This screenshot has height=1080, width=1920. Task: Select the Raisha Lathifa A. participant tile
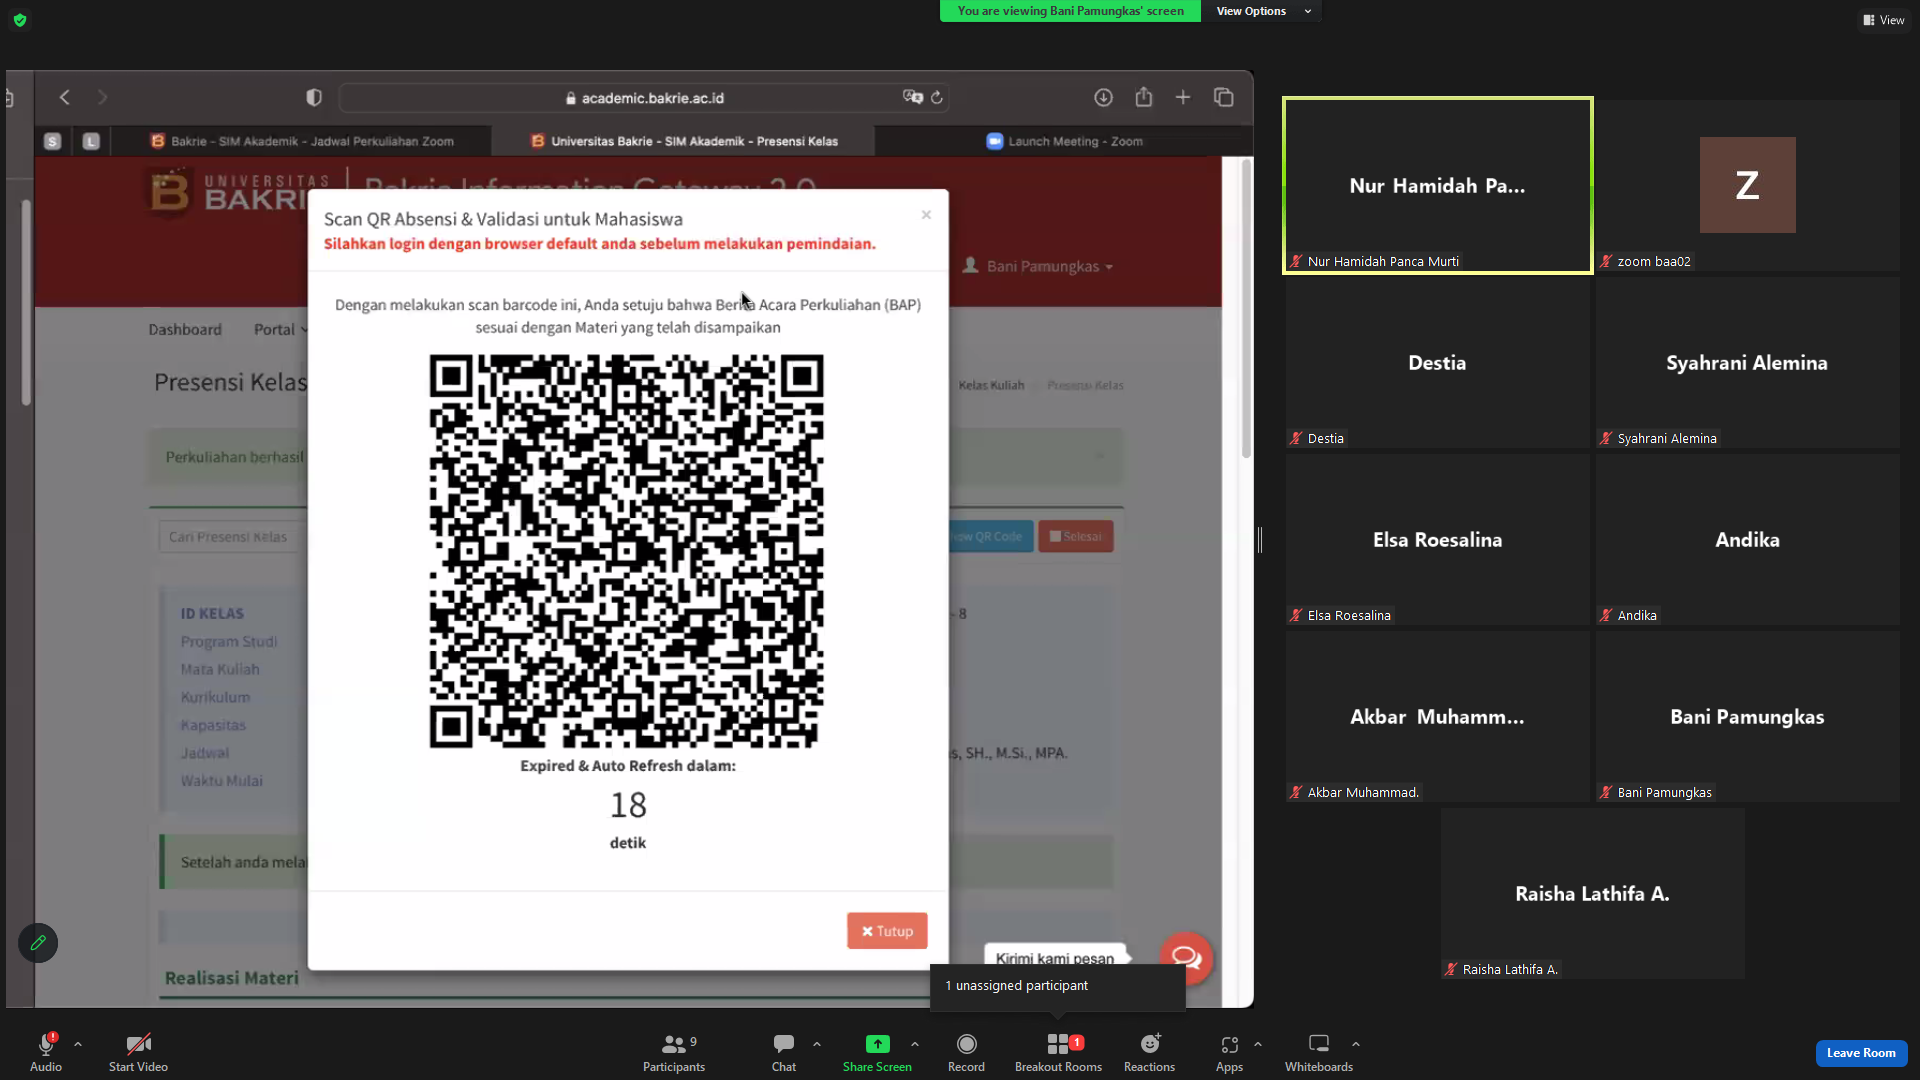(x=1593, y=893)
